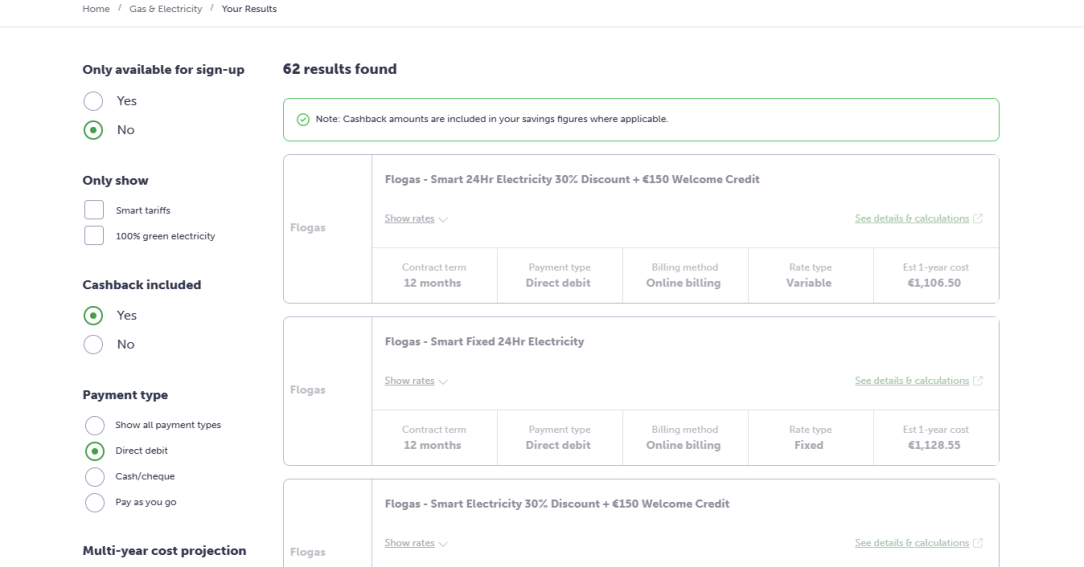Tick the 100% green electricity checkbox
1084x567 pixels.
coord(94,236)
